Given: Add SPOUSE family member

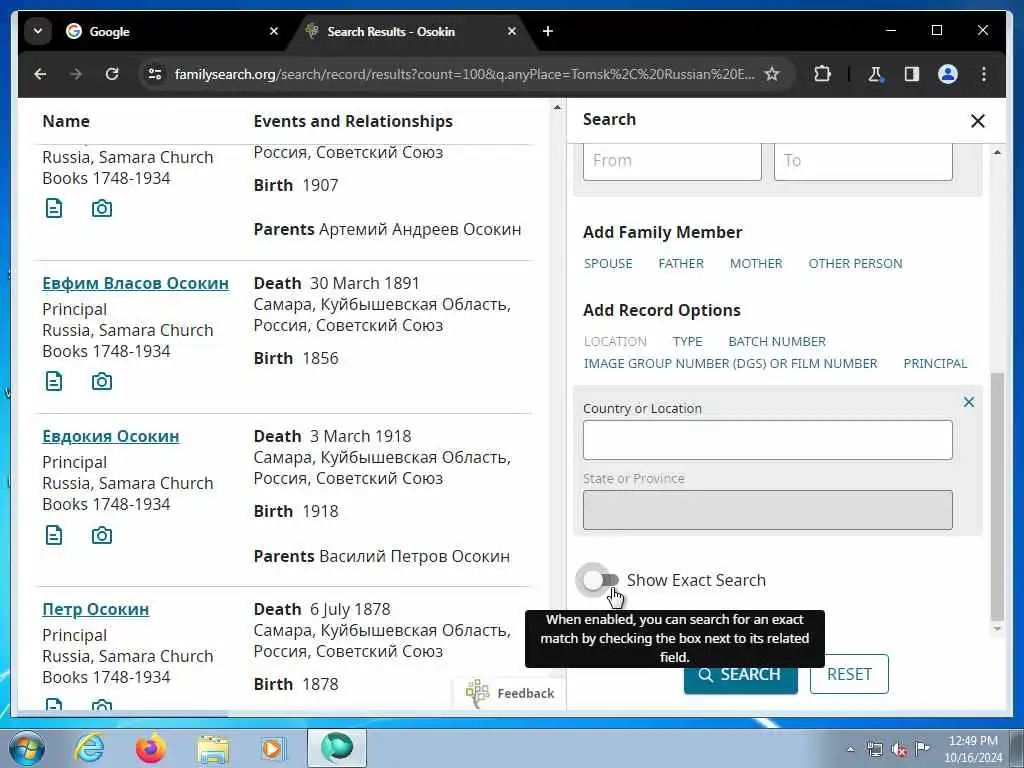Looking at the screenshot, I should [608, 264].
